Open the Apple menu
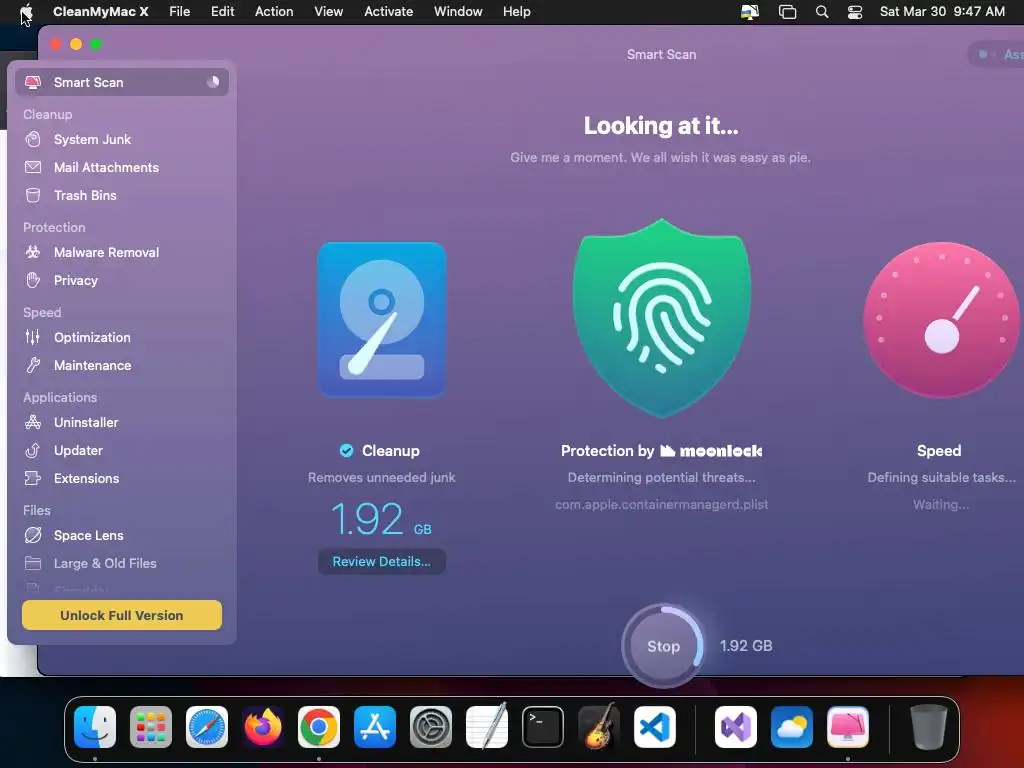 pyautogui.click(x=26, y=12)
